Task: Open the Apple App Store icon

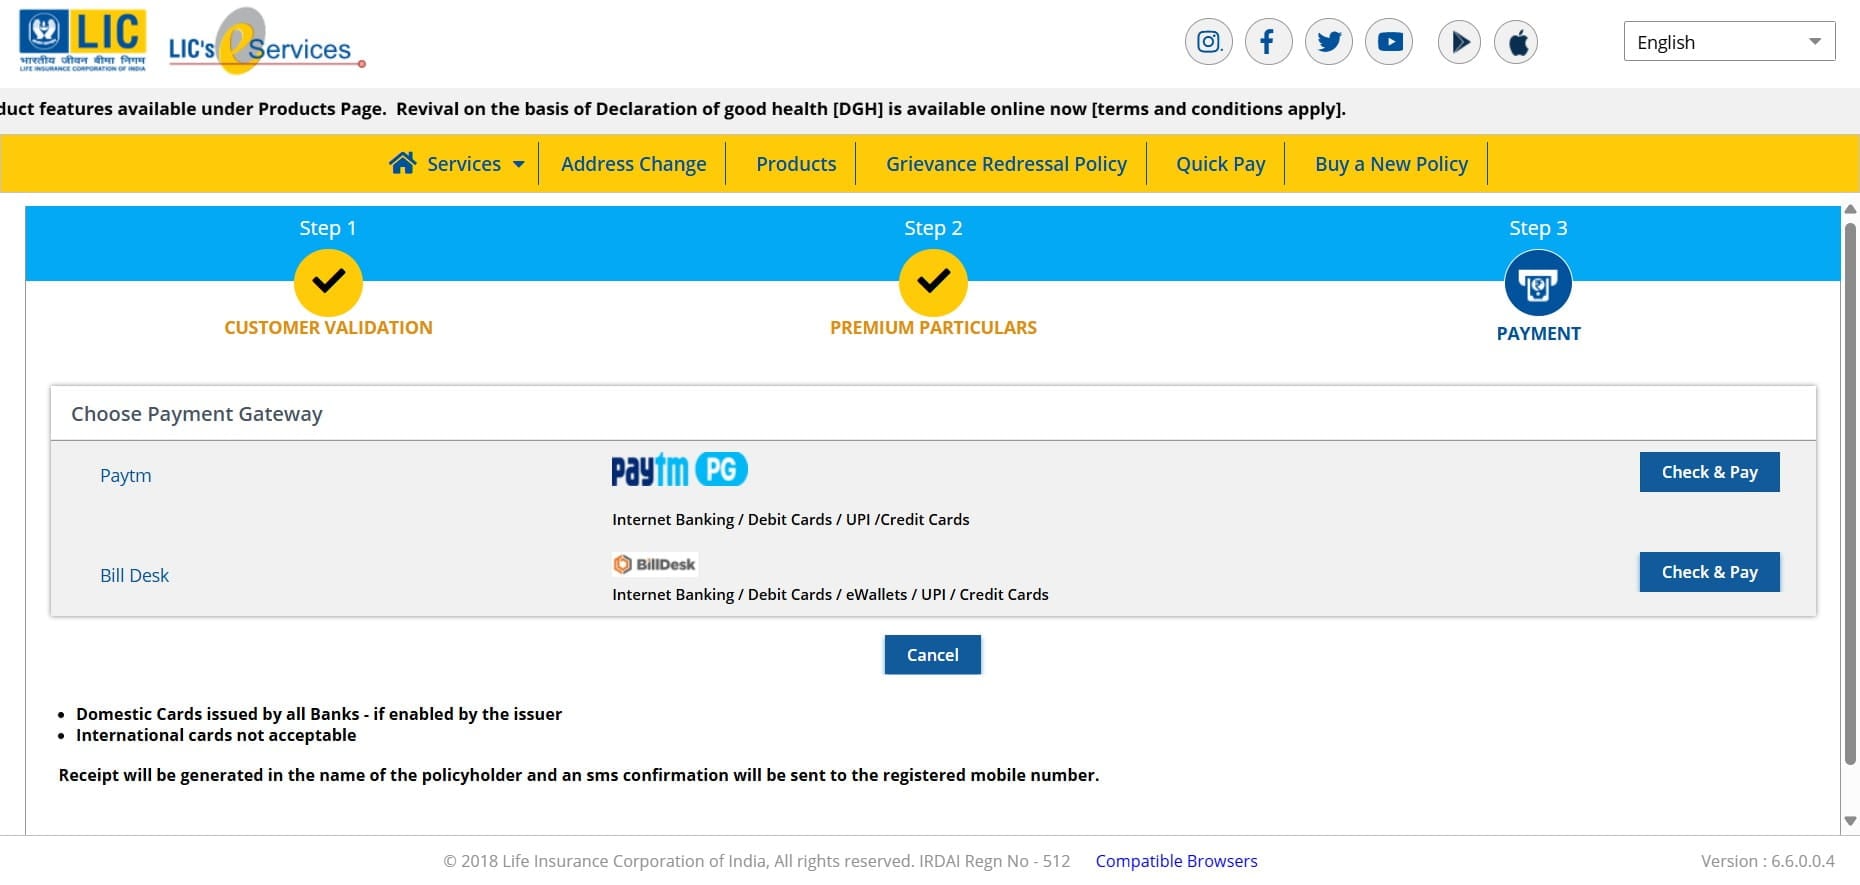Action: [1516, 42]
